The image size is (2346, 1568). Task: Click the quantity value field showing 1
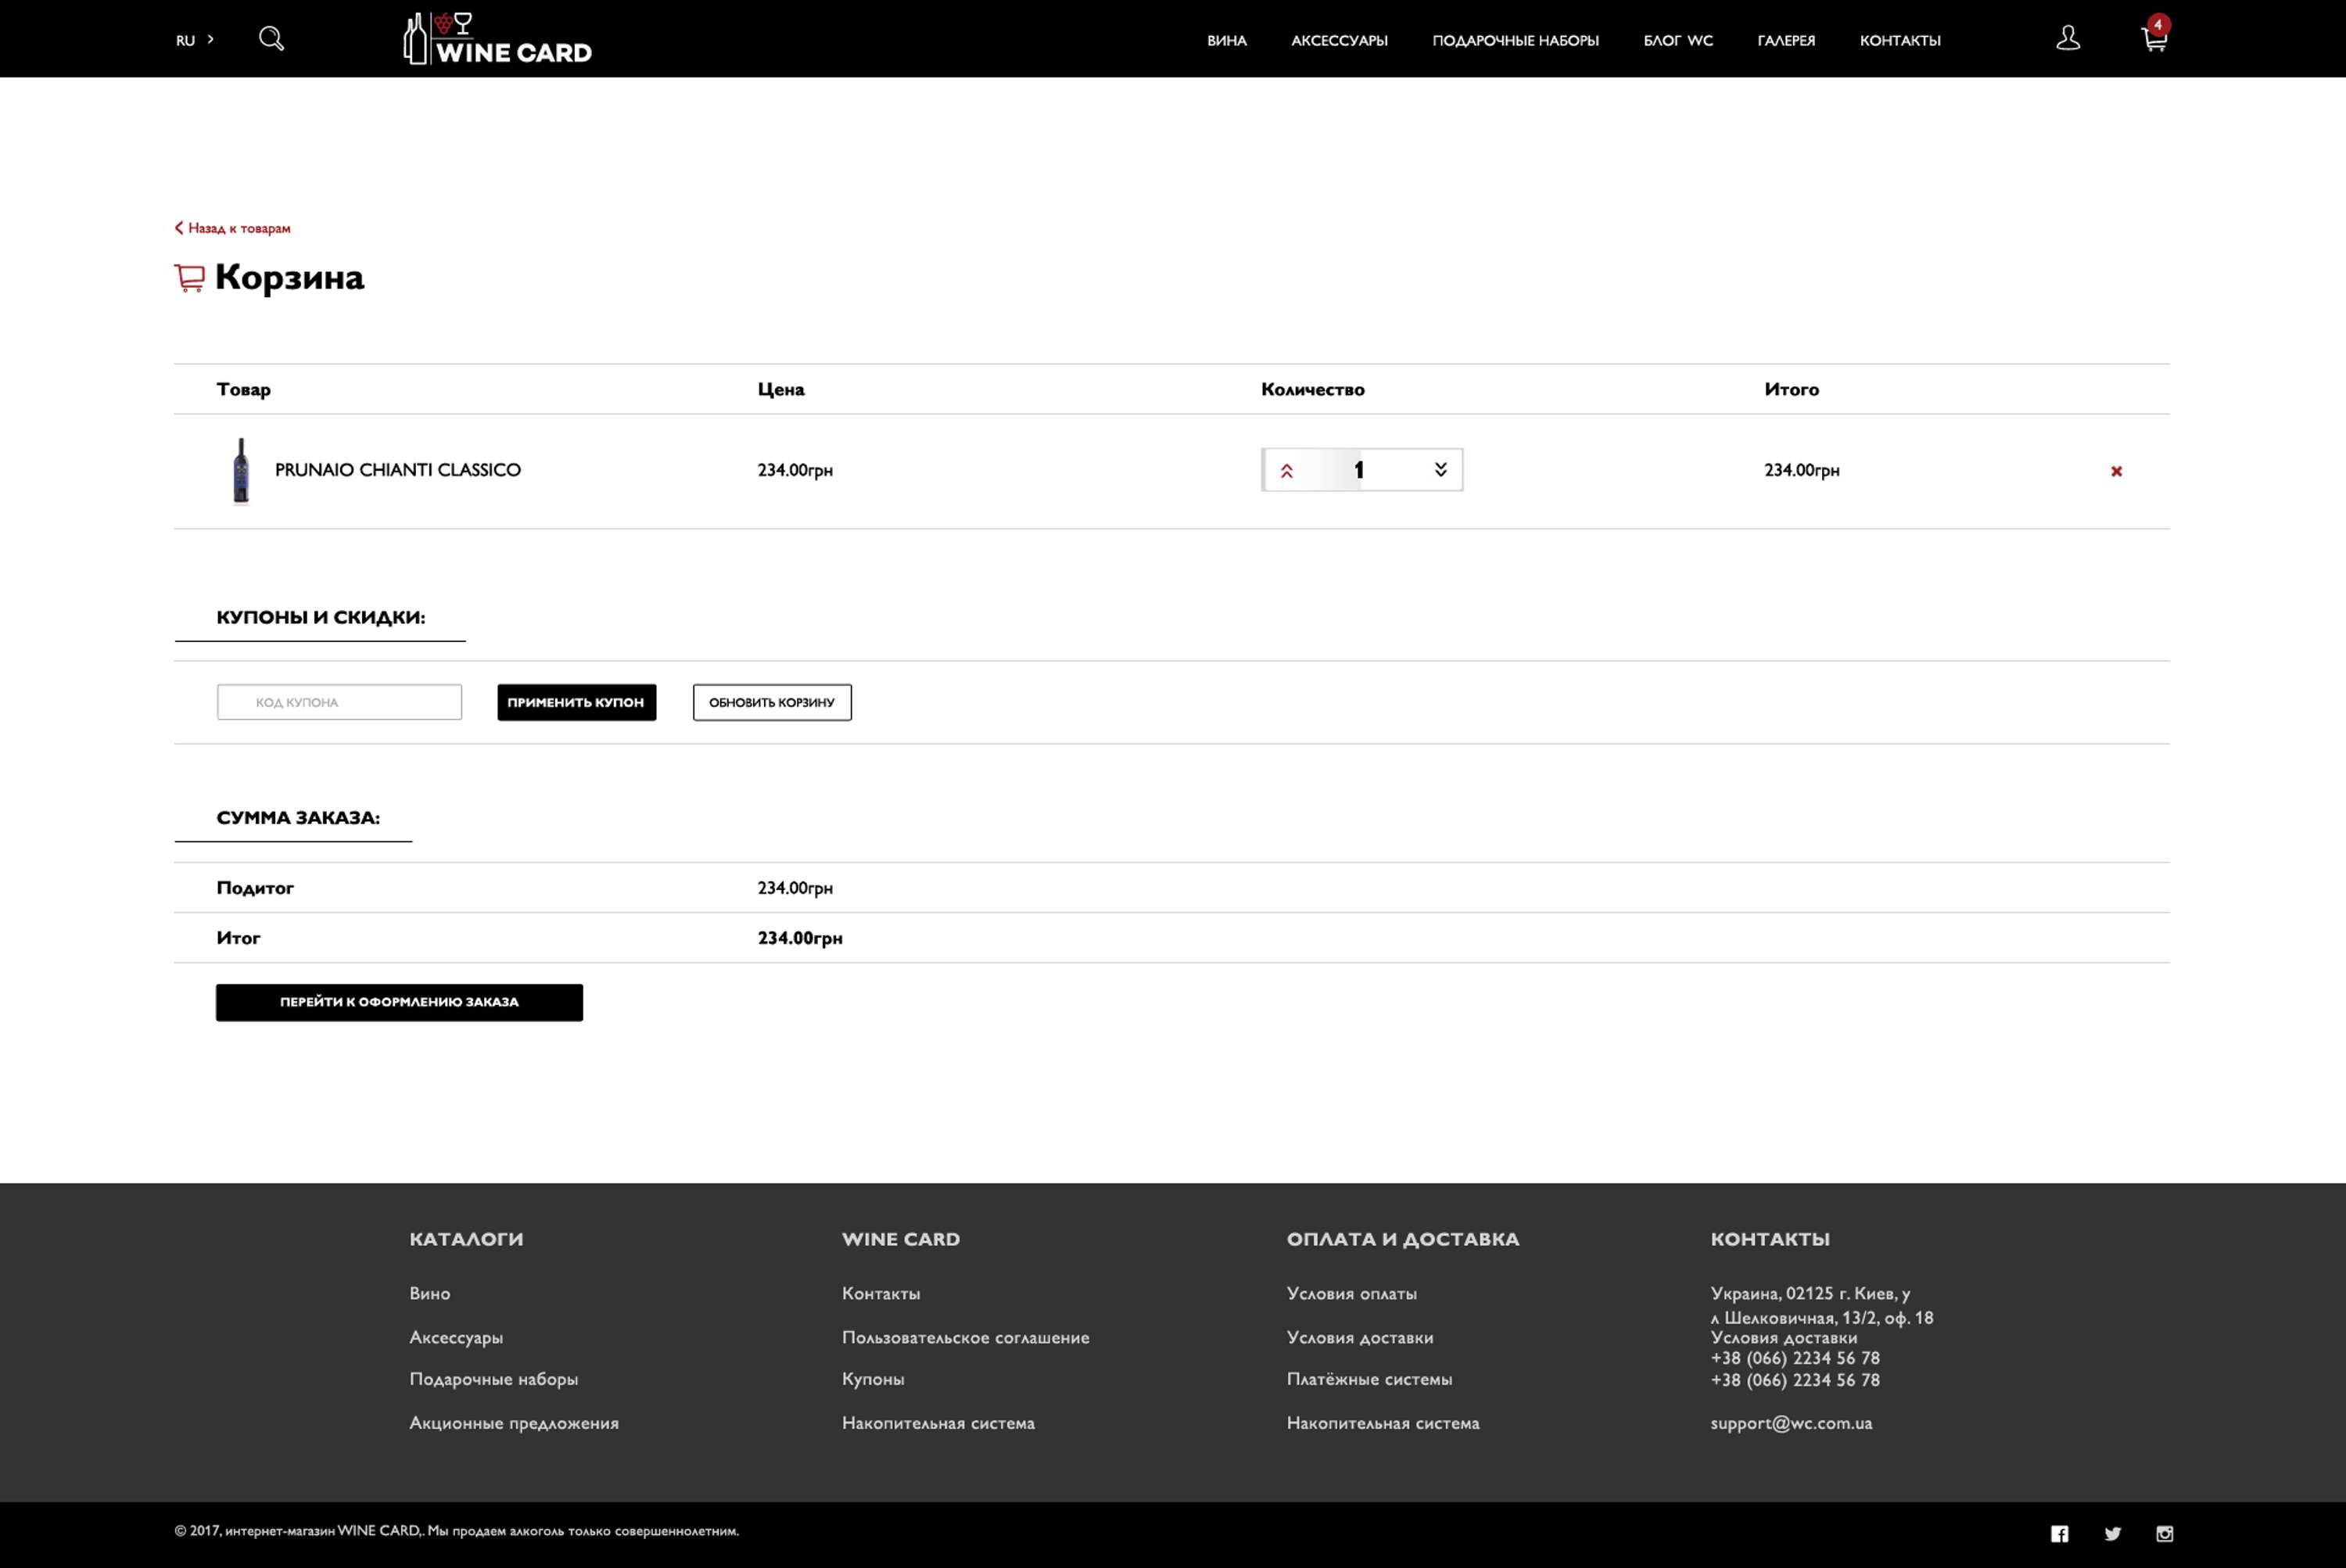pyautogui.click(x=1359, y=470)
